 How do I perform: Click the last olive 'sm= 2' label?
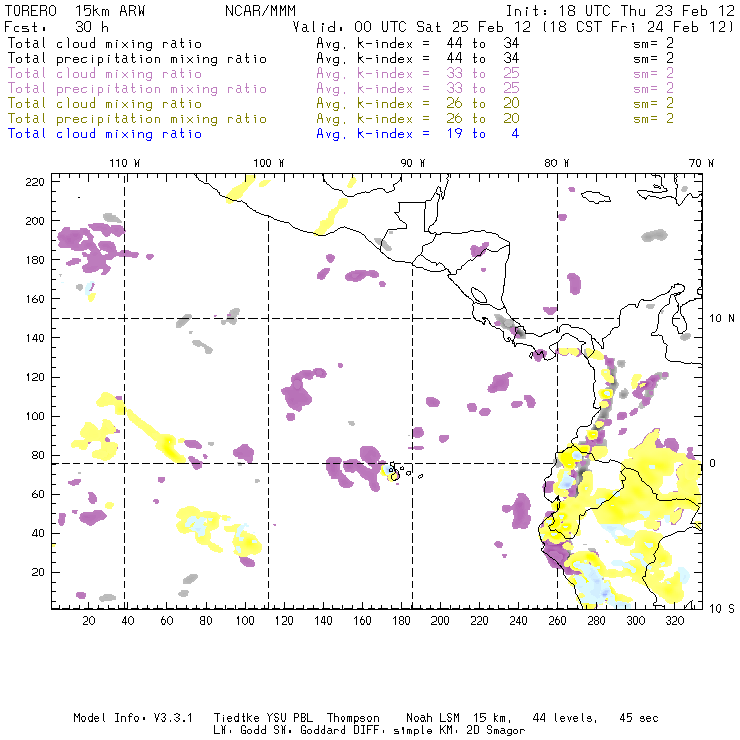coord(653,118)
